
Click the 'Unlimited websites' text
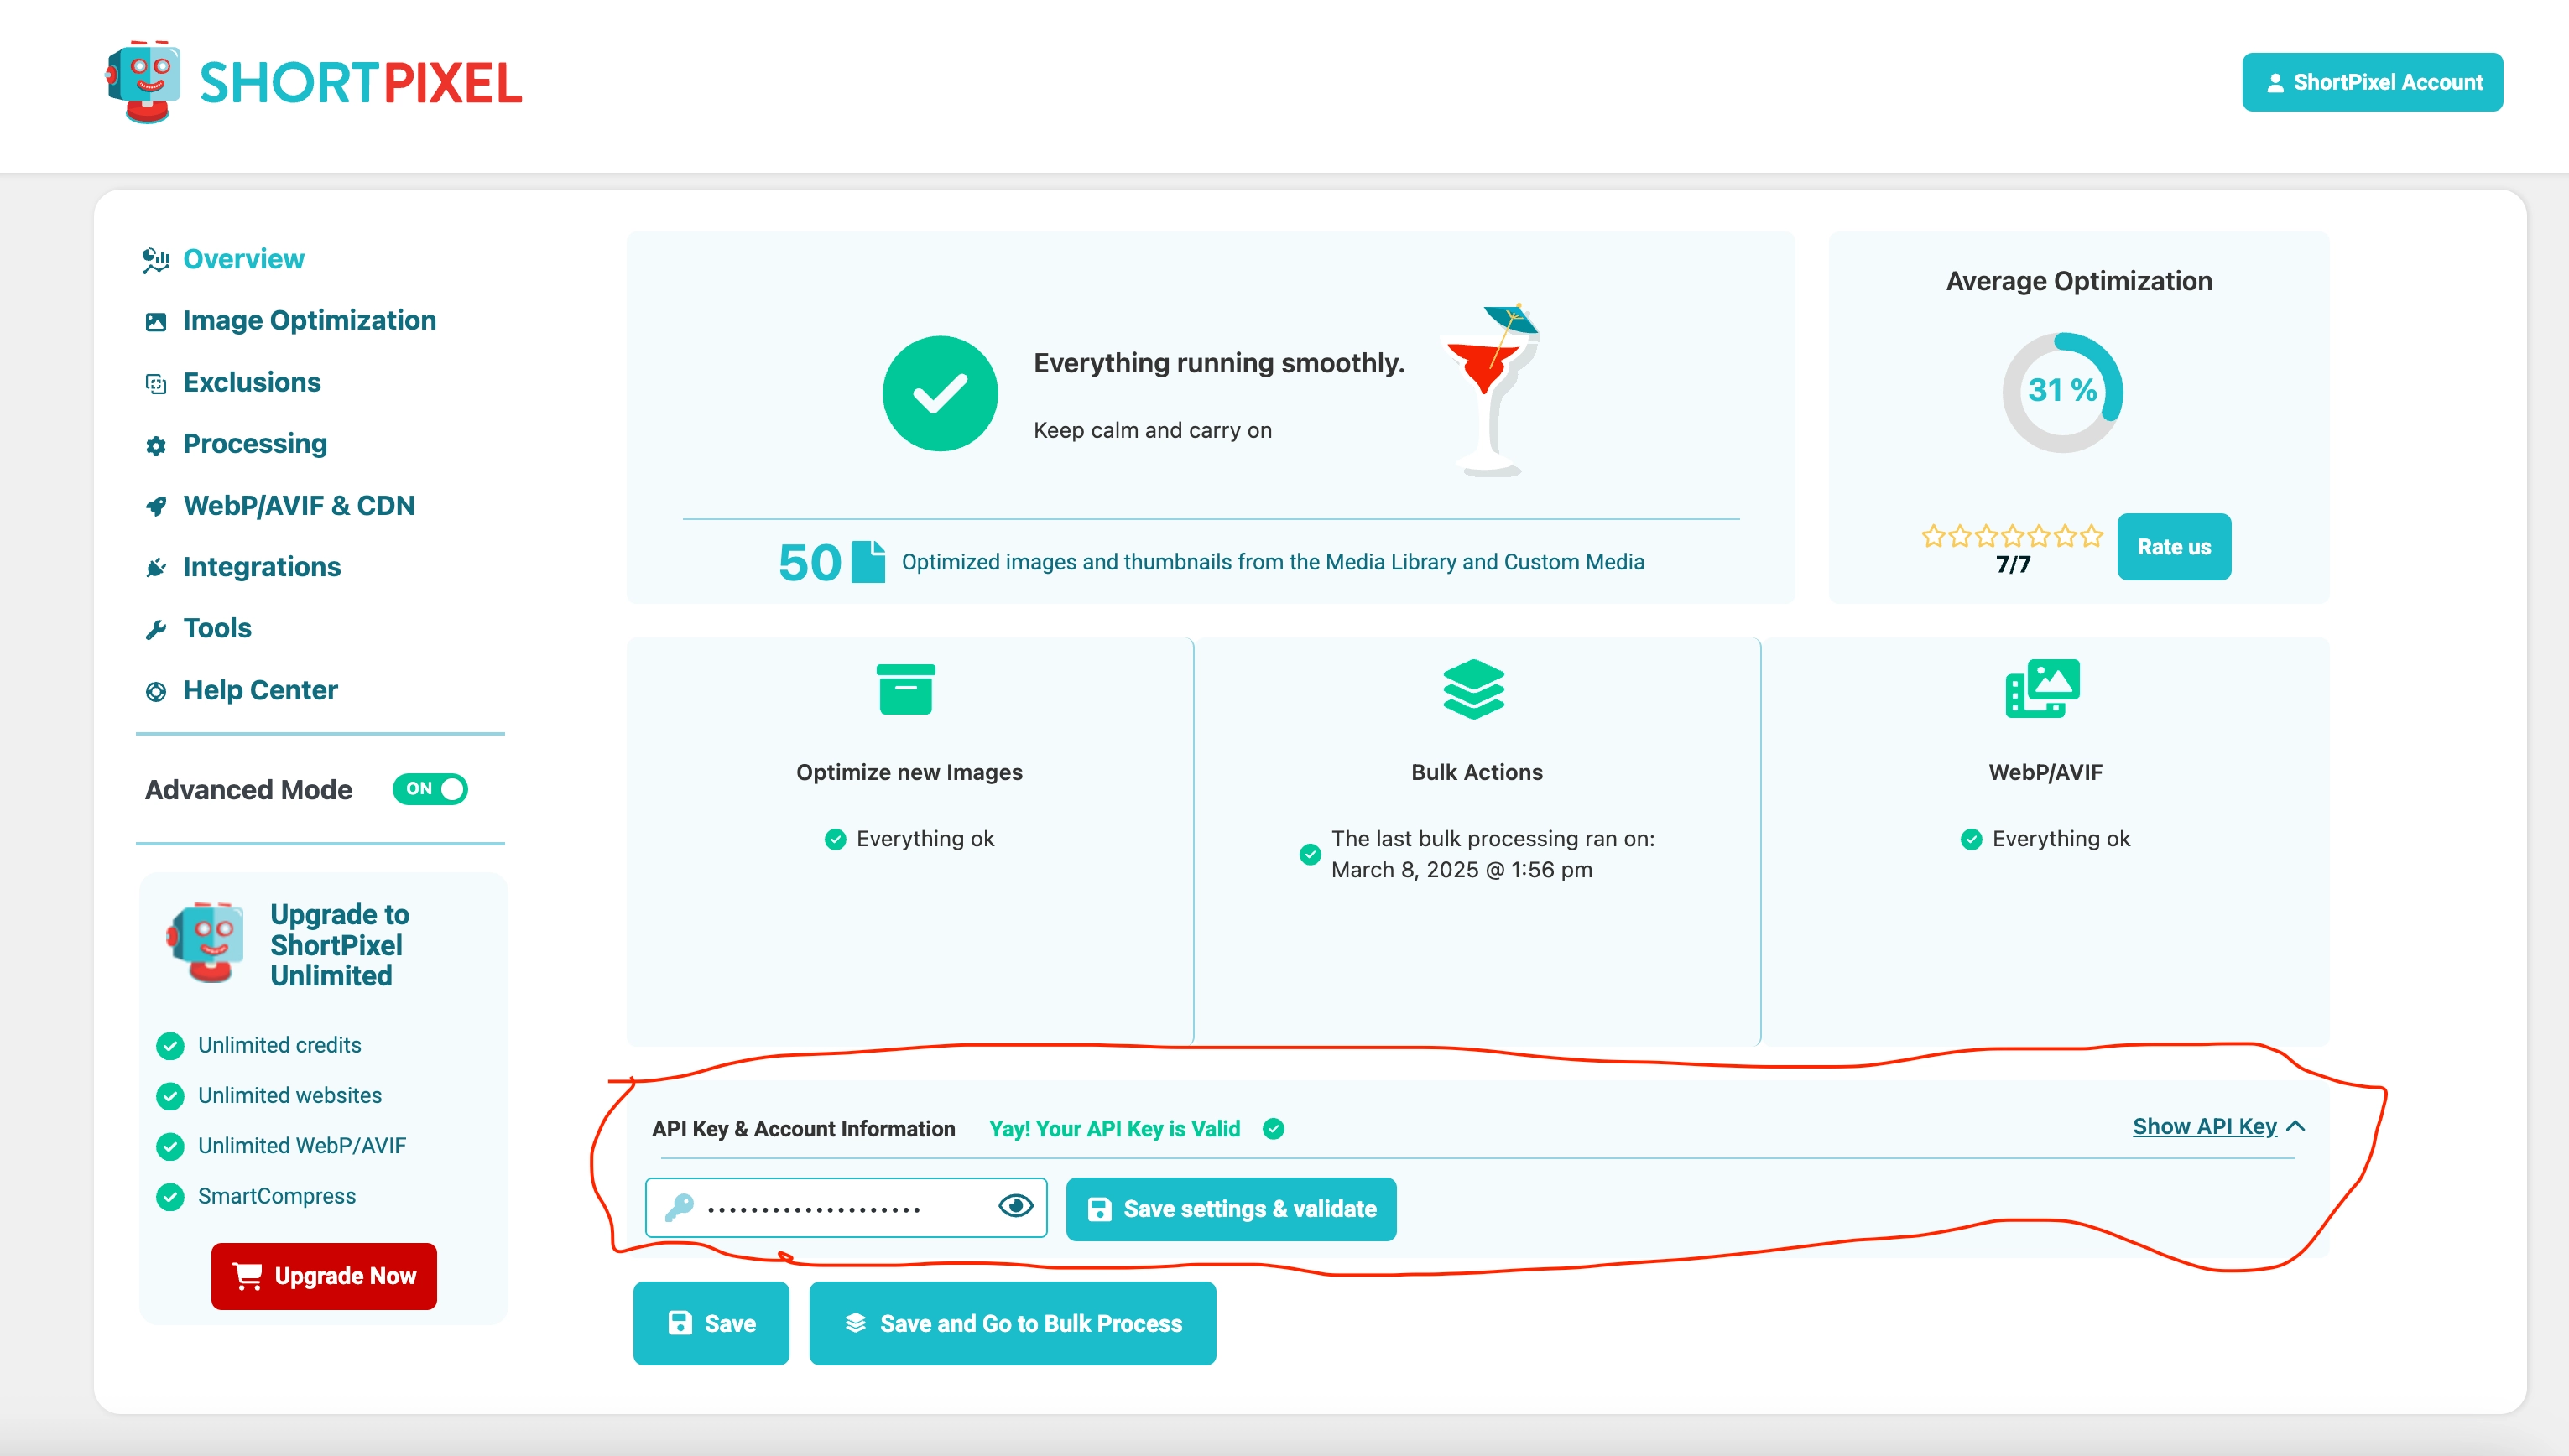pos(290,1096)
